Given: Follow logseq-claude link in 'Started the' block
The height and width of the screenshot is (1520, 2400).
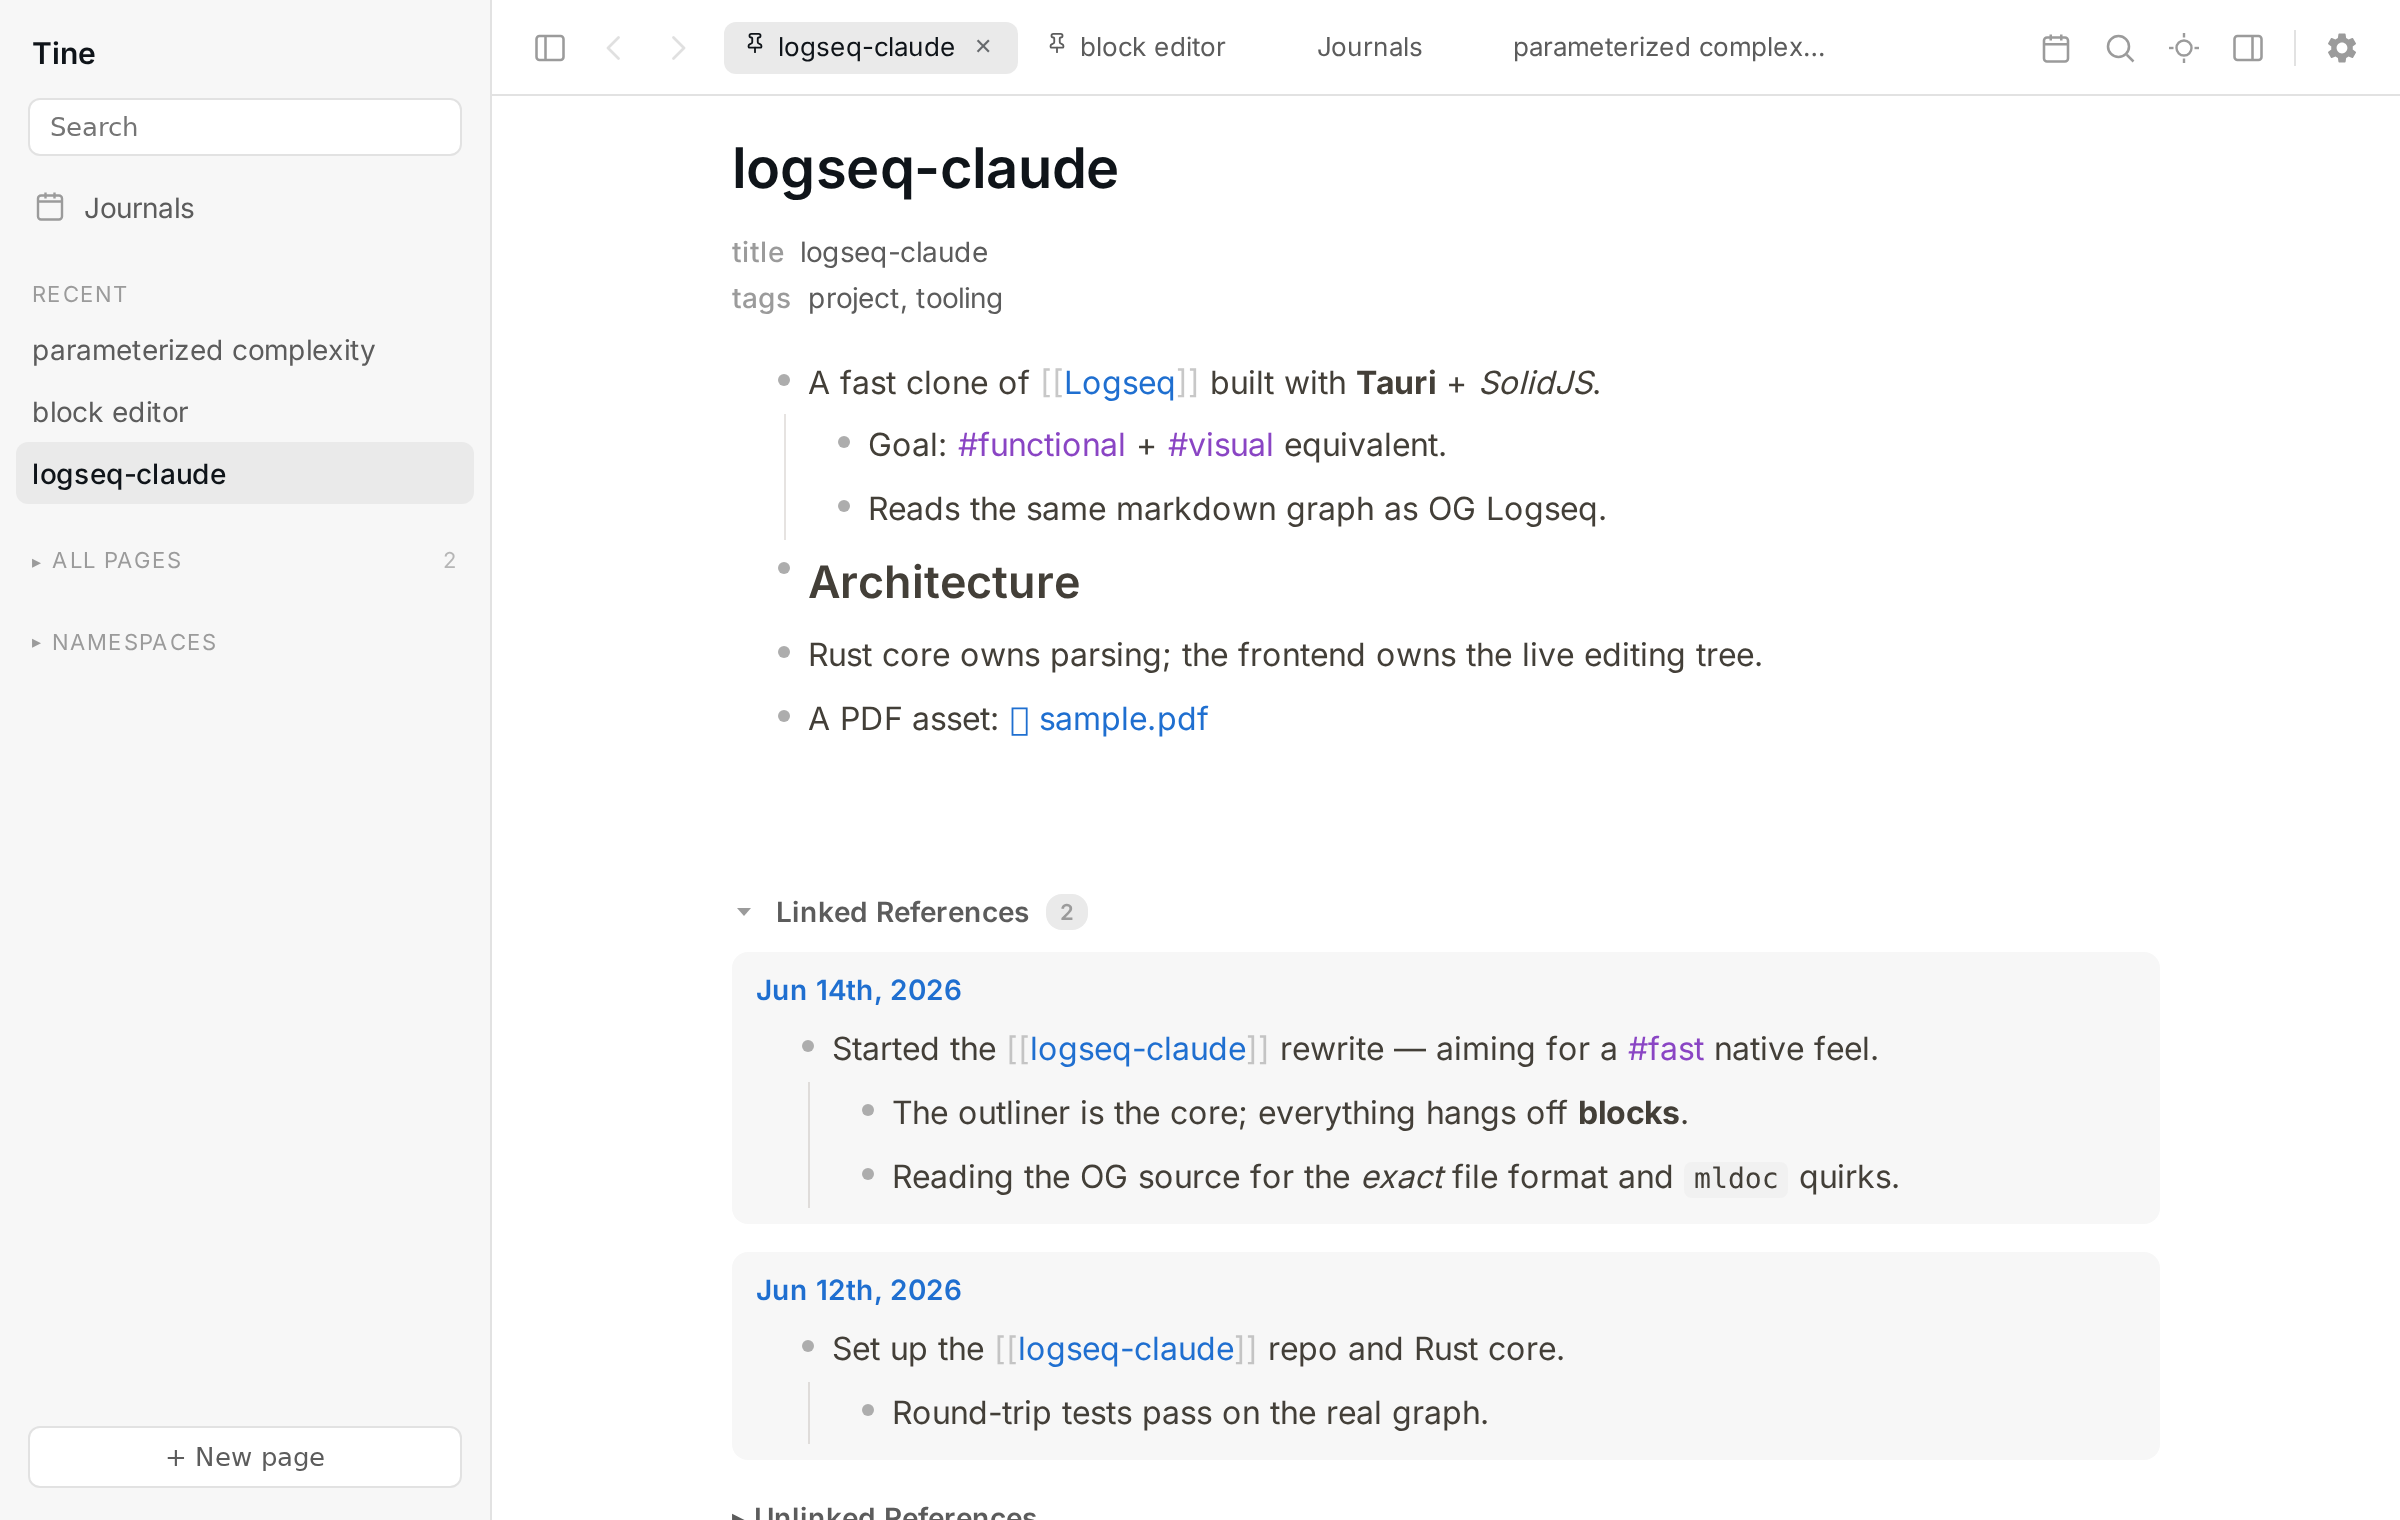Looking at the screenshot, I should (1138, 1049).
